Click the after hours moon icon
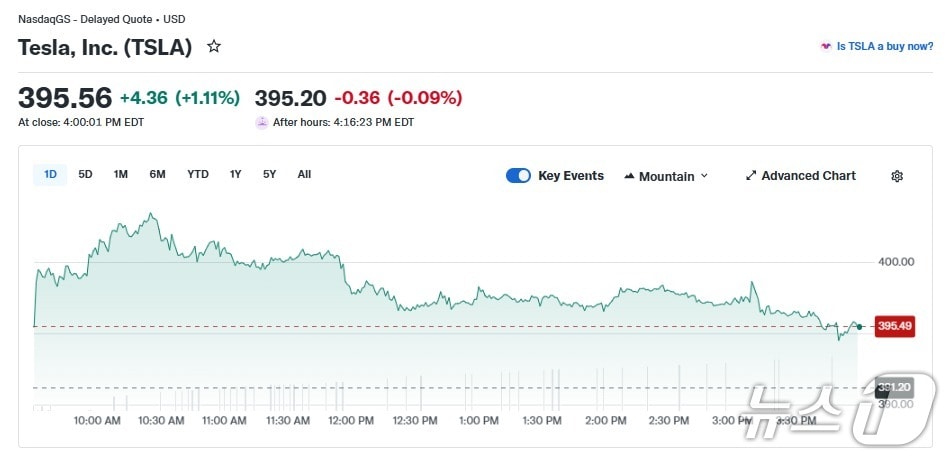 (x=262, y=123)
